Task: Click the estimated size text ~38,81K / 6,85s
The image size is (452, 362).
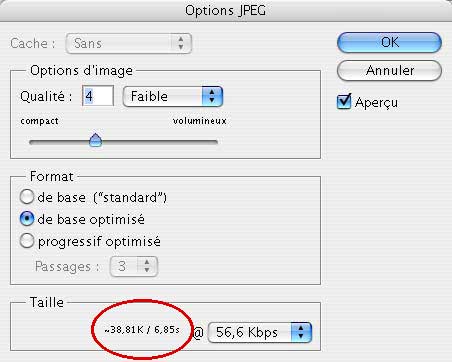Action: (142, 330)
